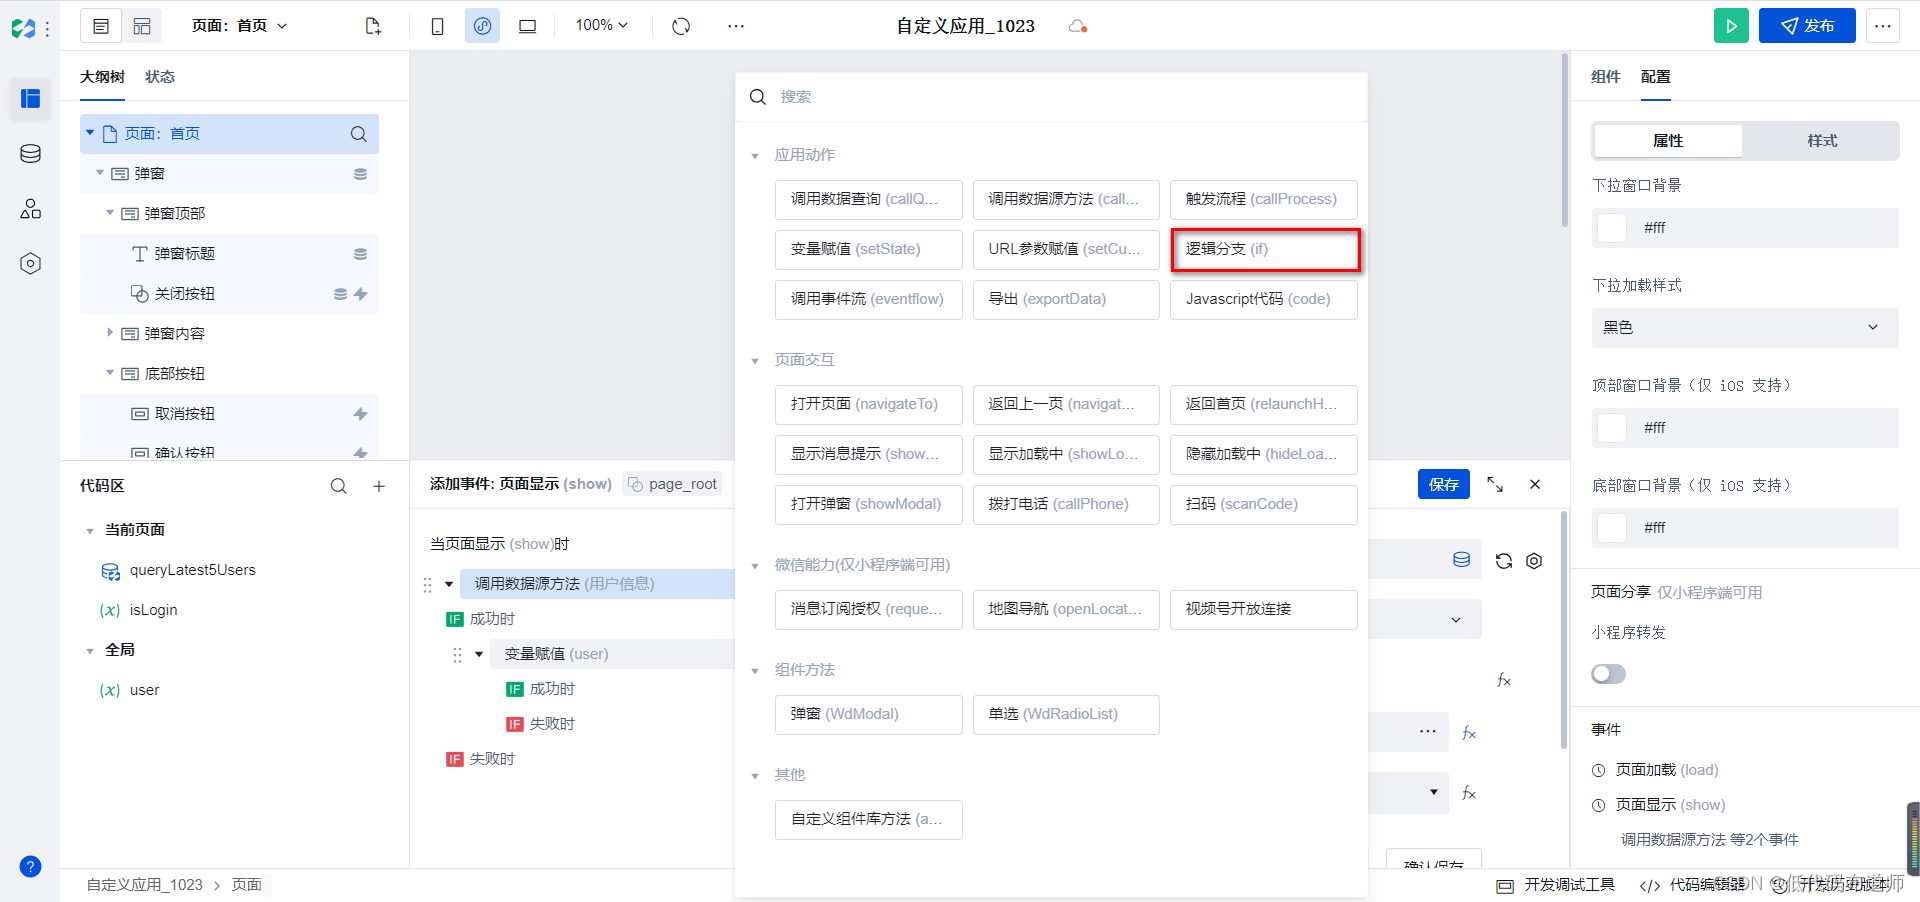Viewport: 1920px width, 902px height.
Task: Open the 下拉加载样式 黑色 dropdown
Action: [x=1745, y=328]
